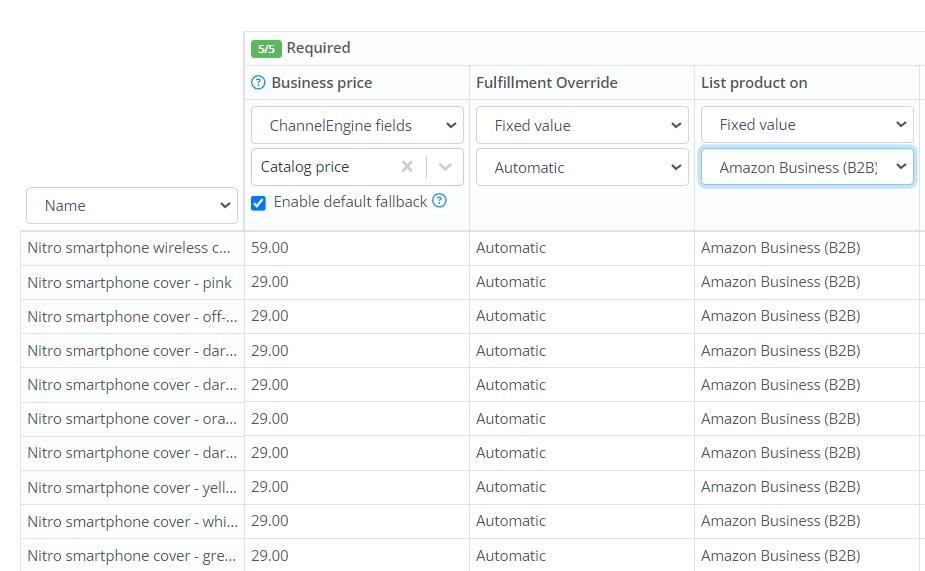Expand the Automatic dropdown
Screen dimensions: 925x571
point(582,167)
